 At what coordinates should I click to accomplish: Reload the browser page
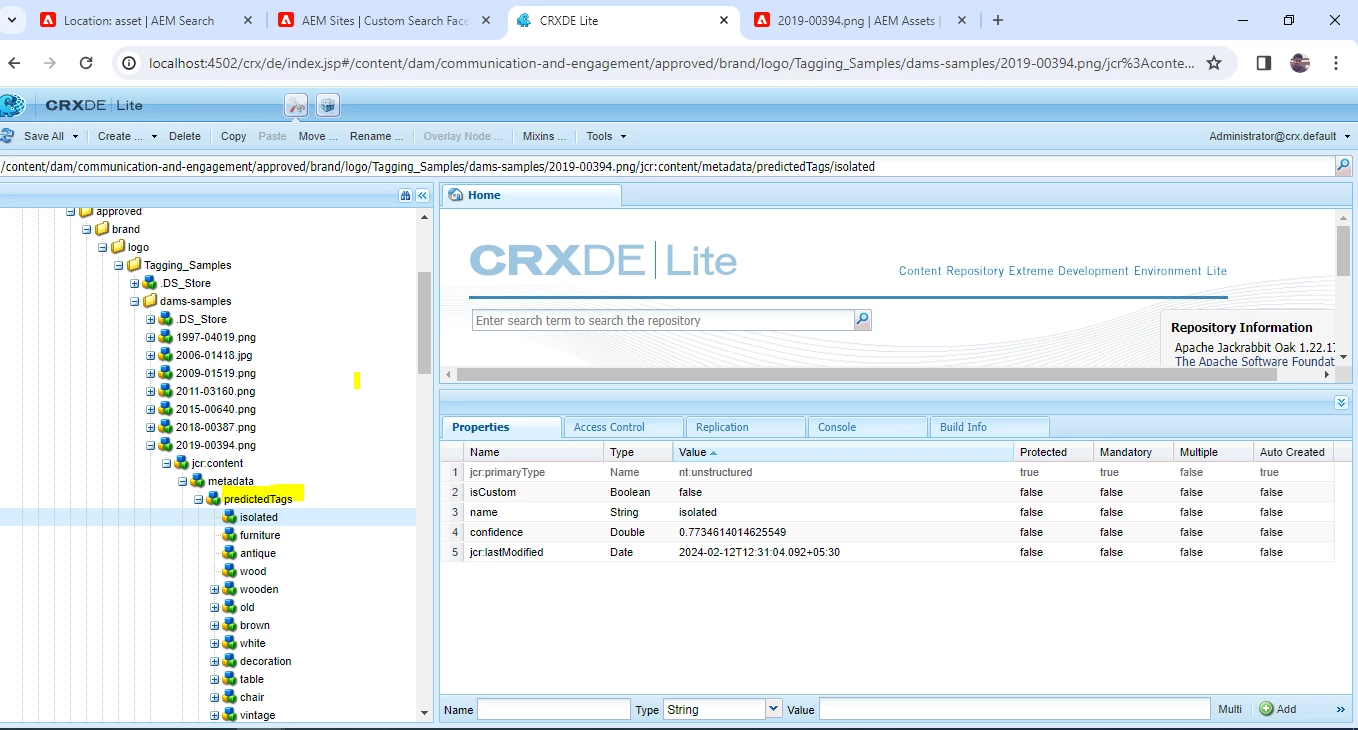[x=86, y=63]
